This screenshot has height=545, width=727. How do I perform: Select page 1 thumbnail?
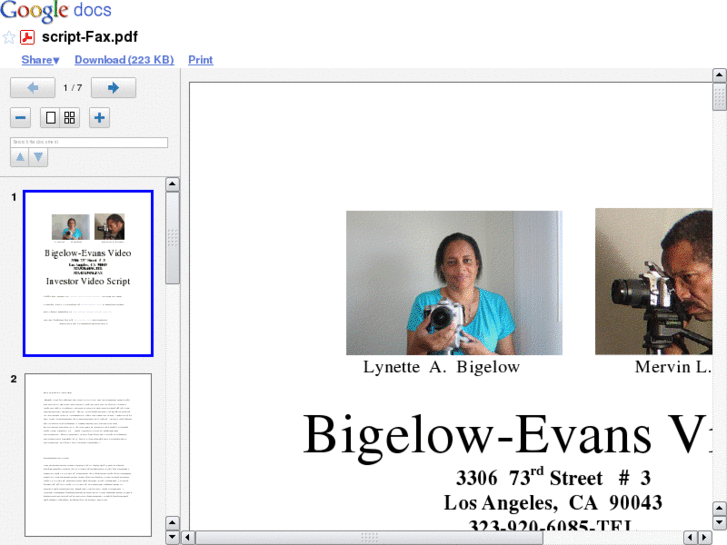88,273
